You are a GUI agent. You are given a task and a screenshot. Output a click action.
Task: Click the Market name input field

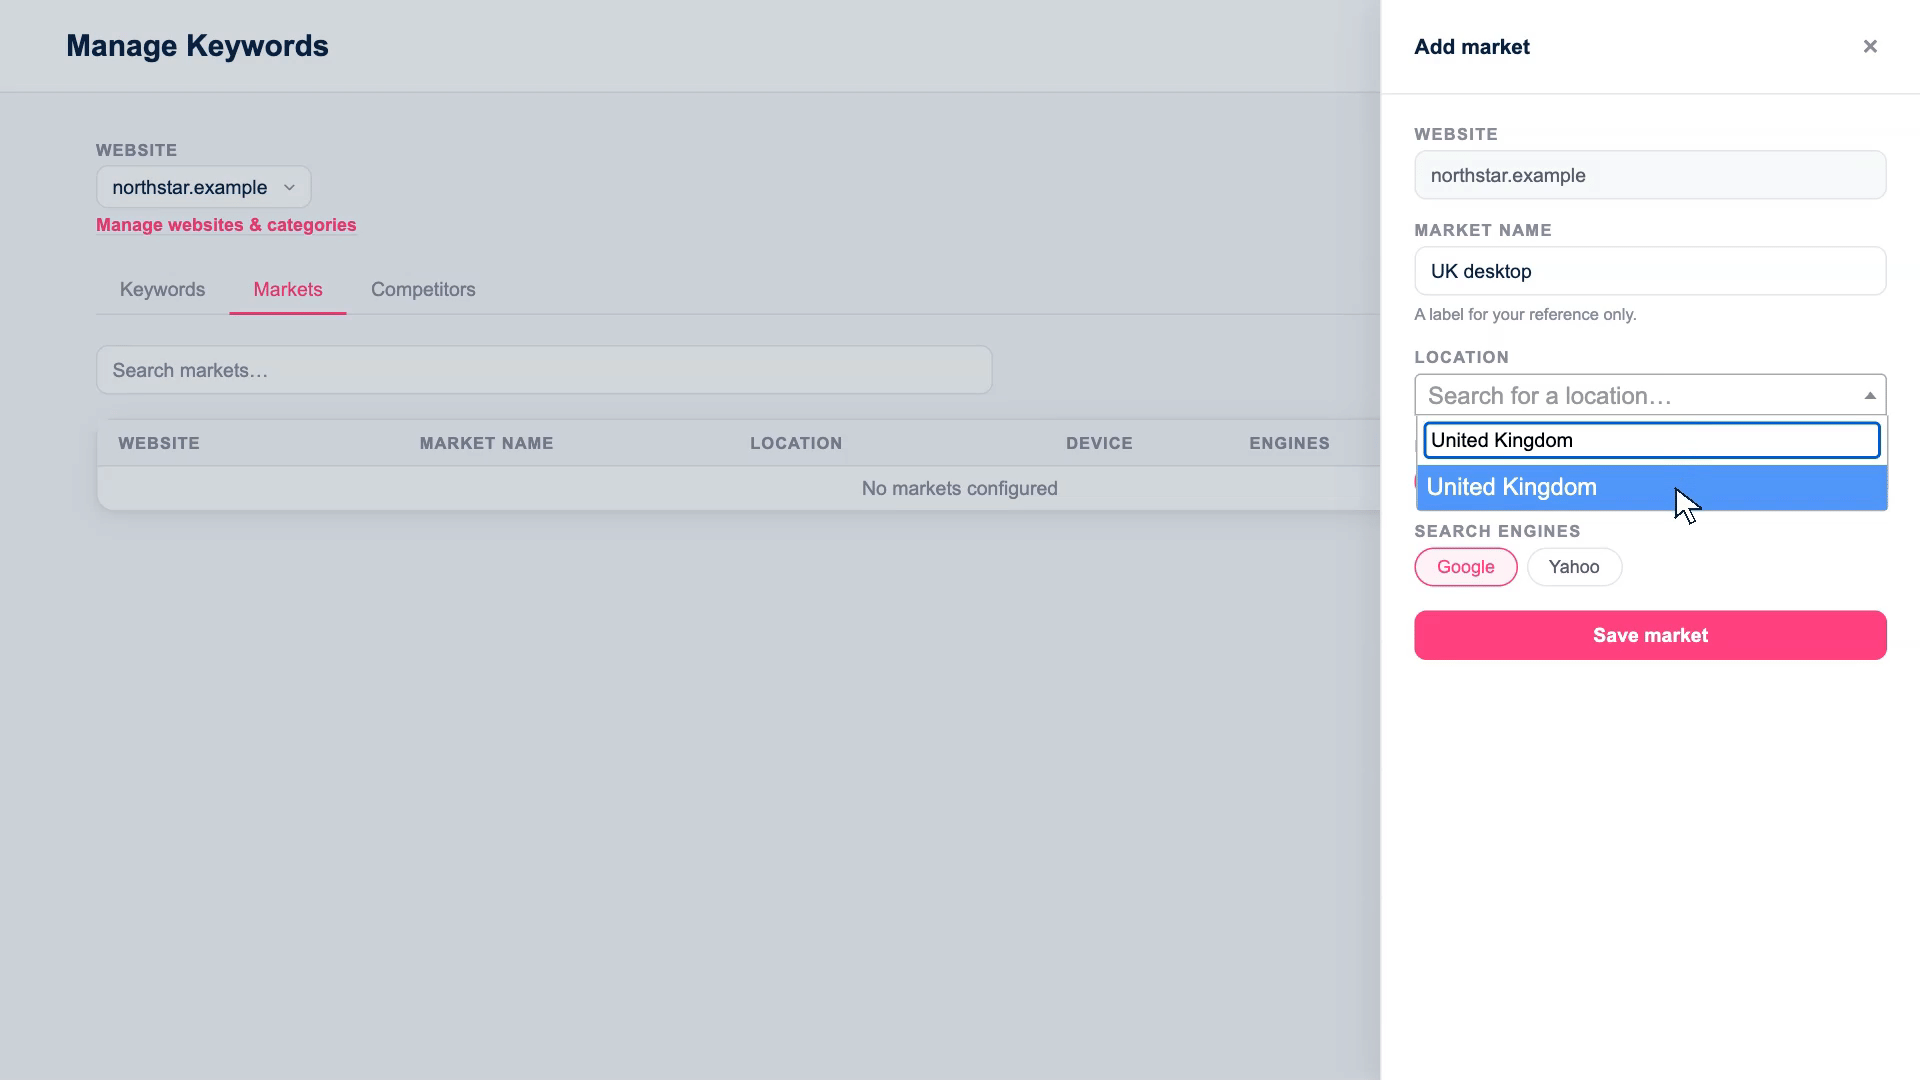click(x=1650, y=271)
